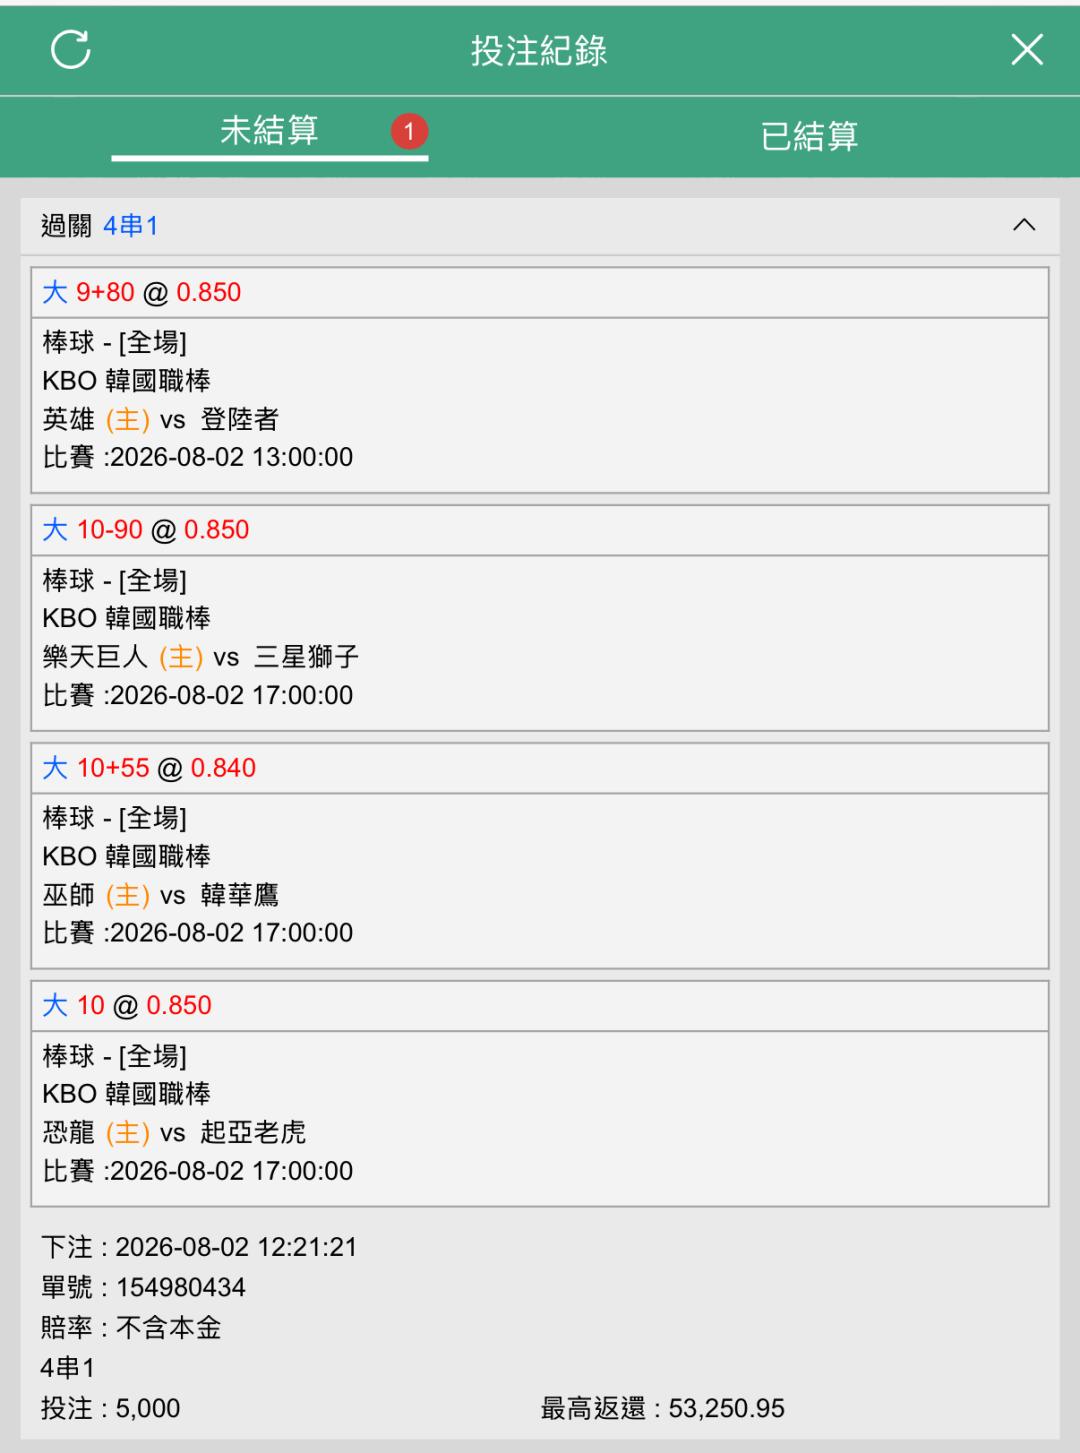Open the 已結算 tab
This screenshot has width=1080, height=1453.
click(809, 136)
